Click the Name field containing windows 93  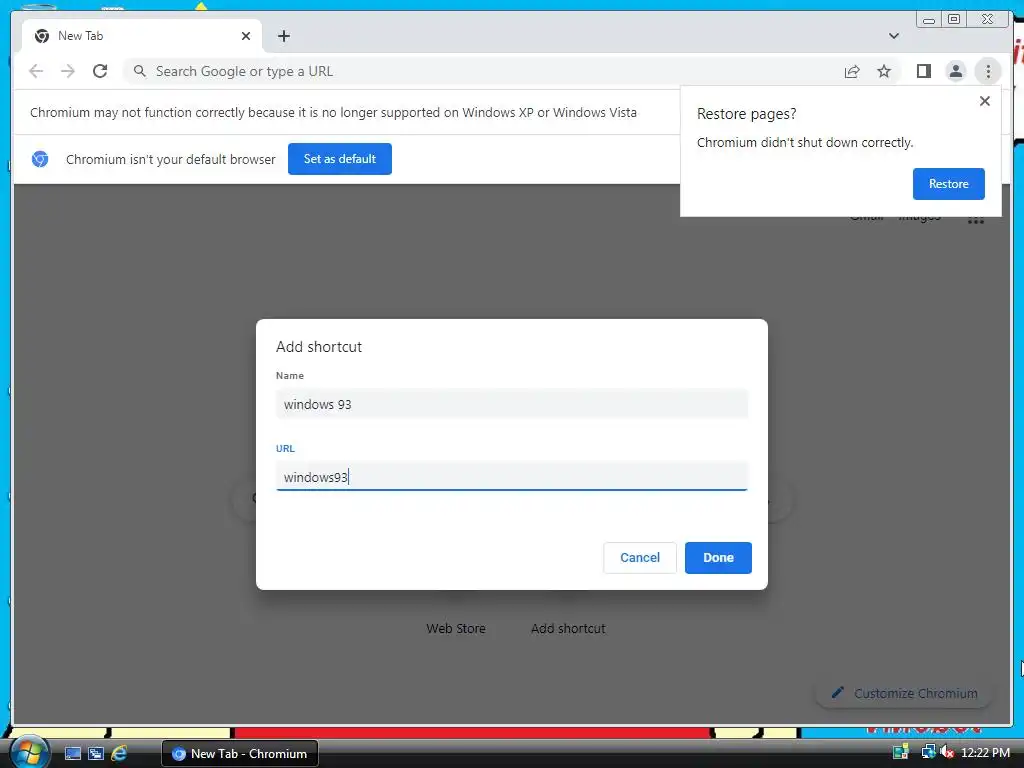coord(511,404)
